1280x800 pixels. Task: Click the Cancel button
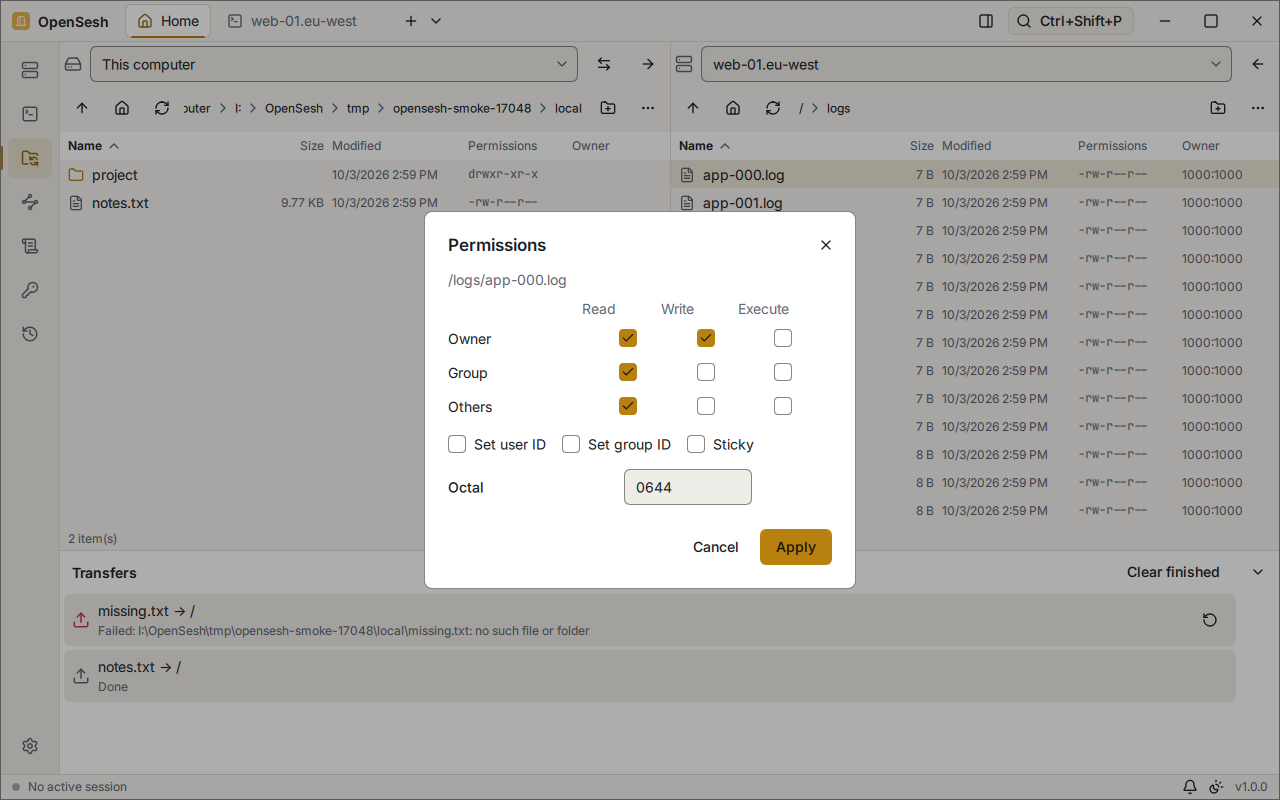click(x=716, y=547)
